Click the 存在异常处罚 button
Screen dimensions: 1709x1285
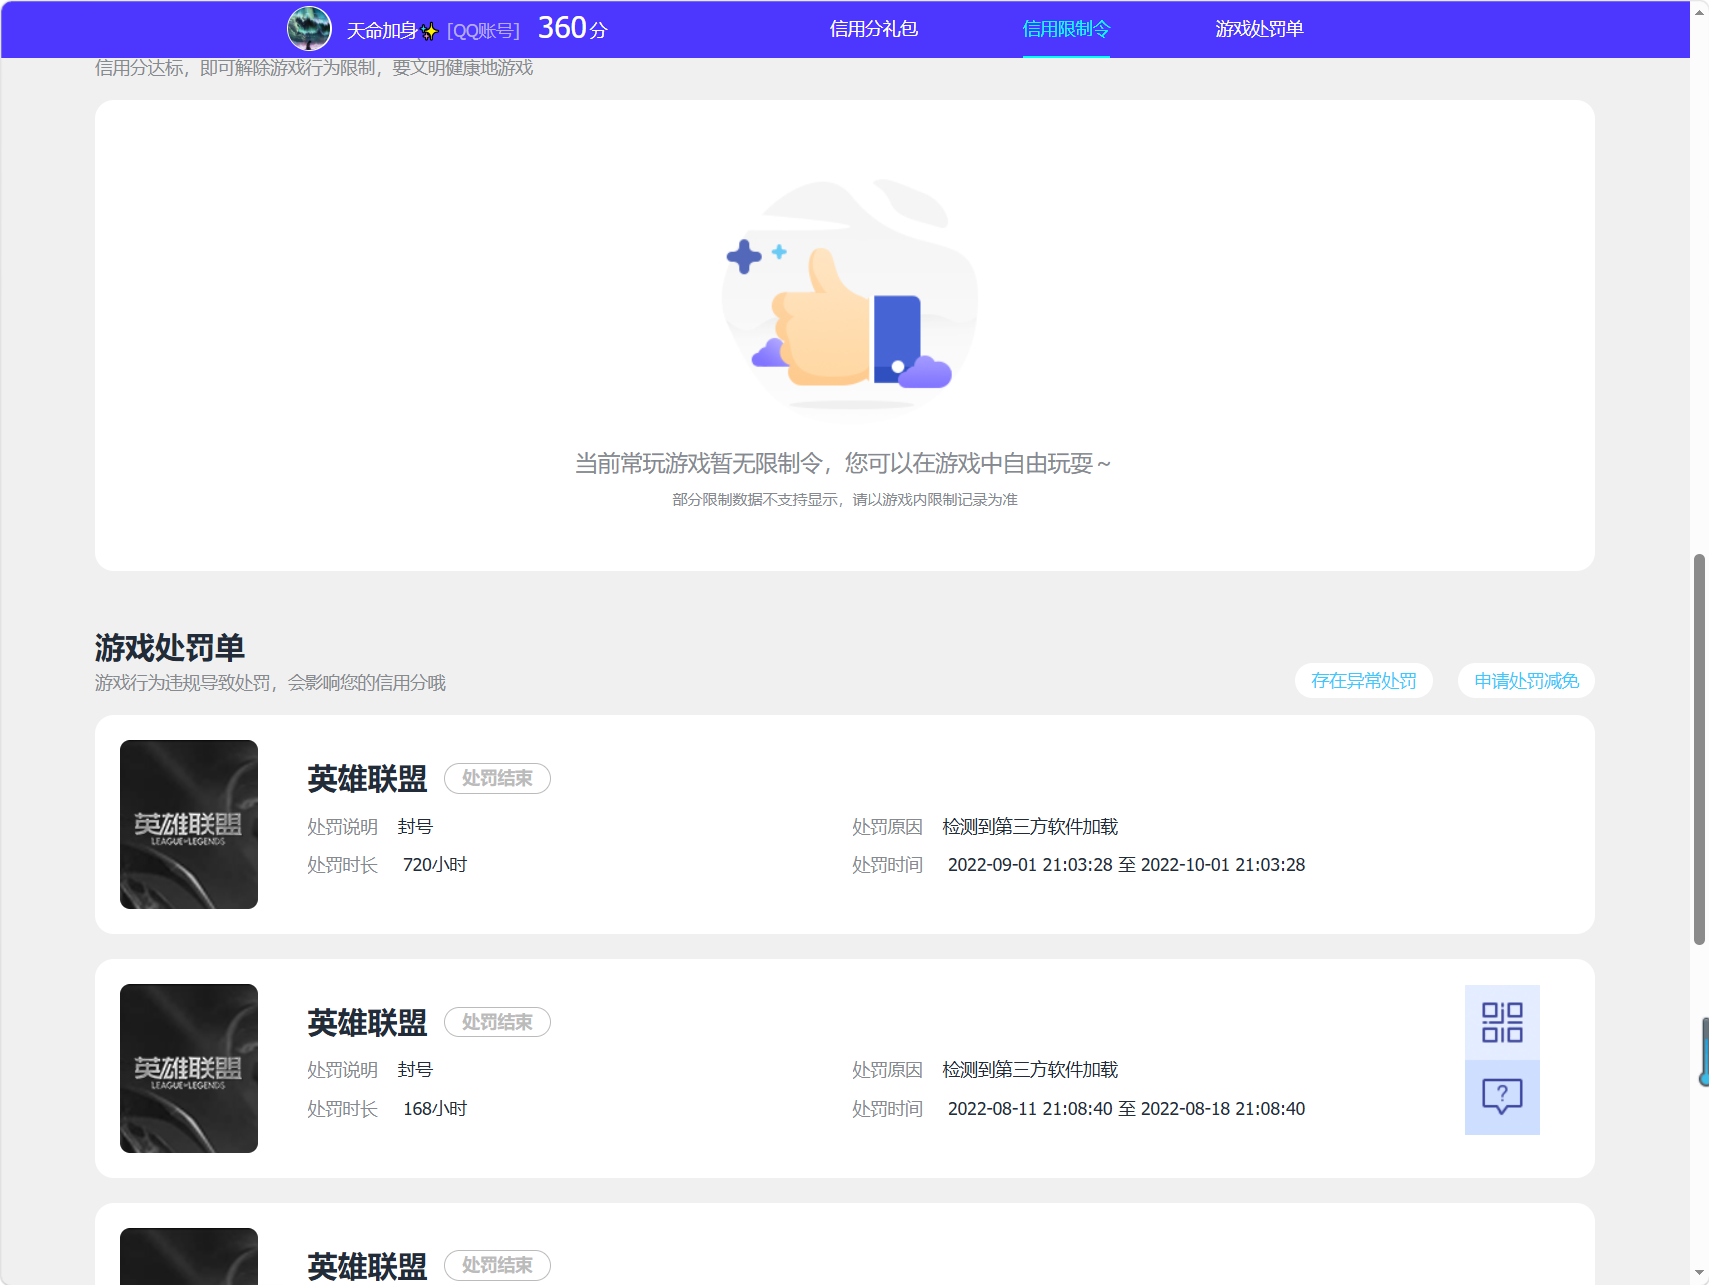[1364, 681]
